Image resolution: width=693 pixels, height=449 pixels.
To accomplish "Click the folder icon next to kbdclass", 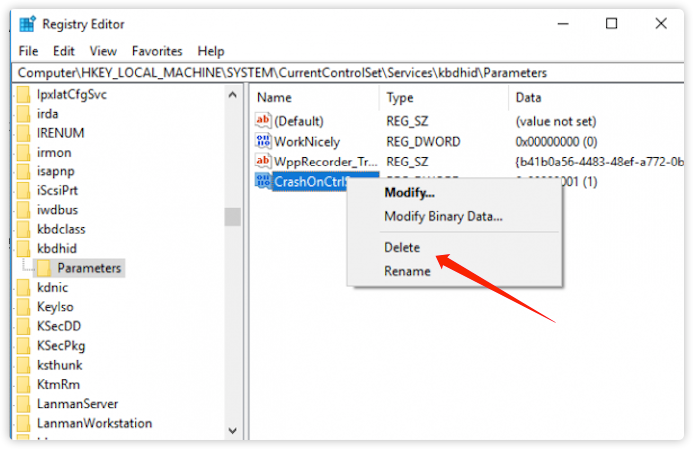I will 23,229.
